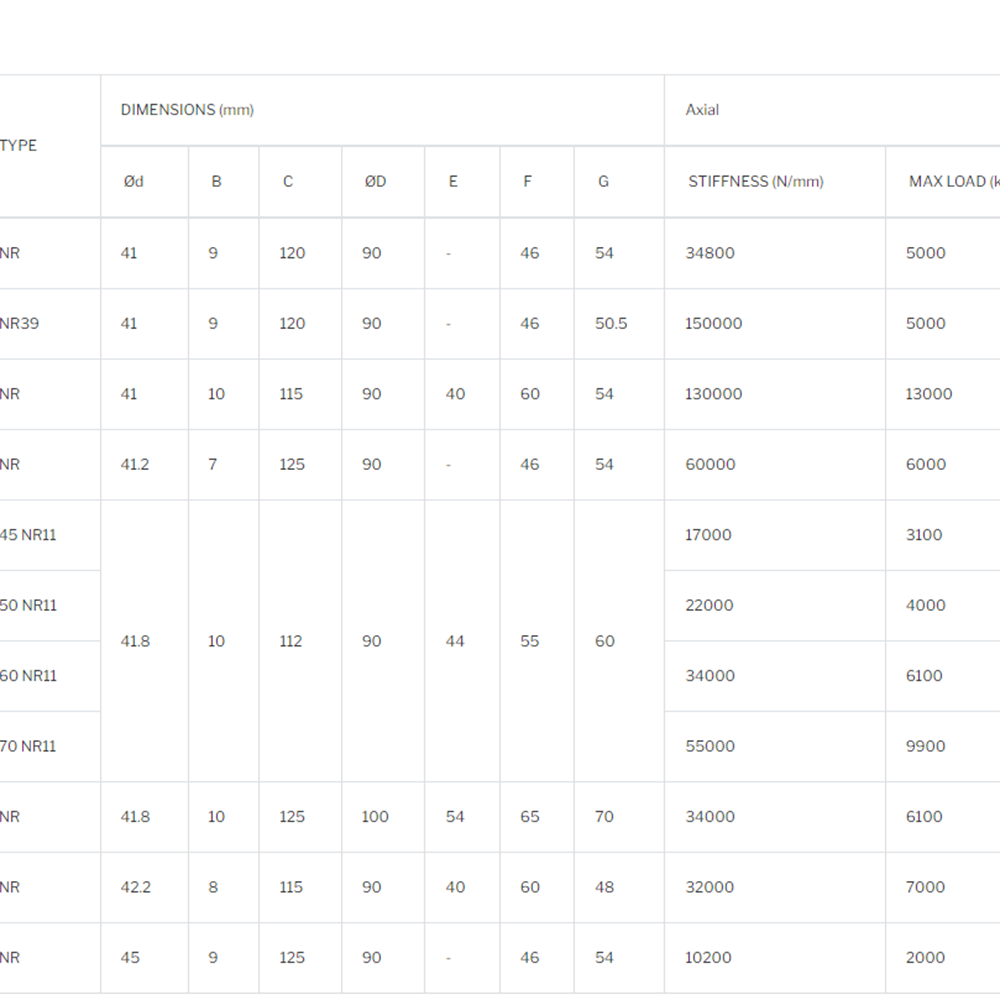The height and width of the screenshot is (1000, 1000).
Task: Select the 70 NR11 type cell
Action: coord(28,746)
